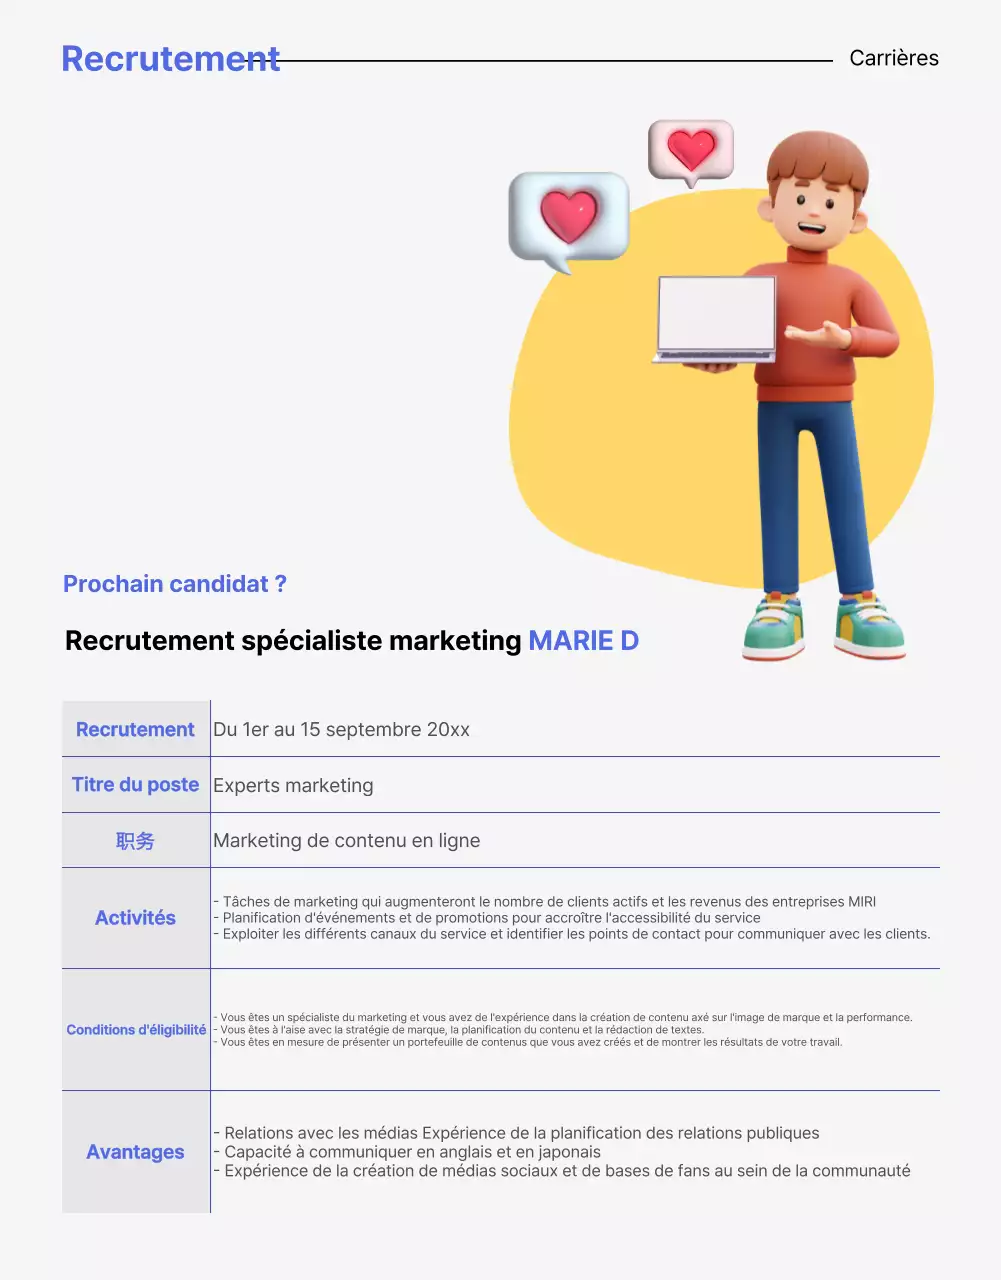1001x1280 pixels.
Task: Select the 职务 table header
Action: [135, 841]
